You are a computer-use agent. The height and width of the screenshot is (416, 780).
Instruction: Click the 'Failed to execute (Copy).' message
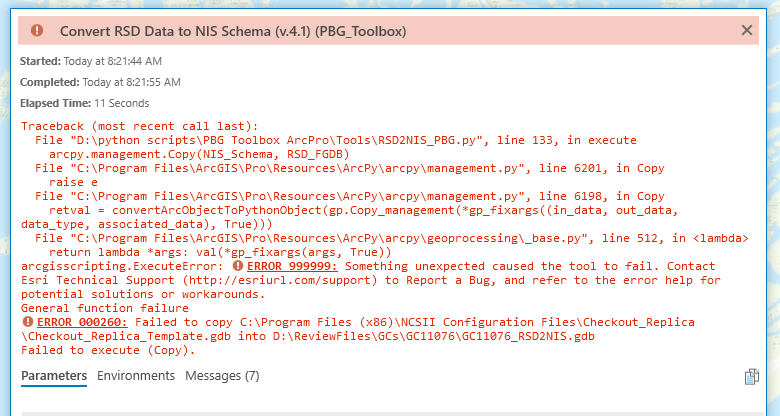[107, 351]
